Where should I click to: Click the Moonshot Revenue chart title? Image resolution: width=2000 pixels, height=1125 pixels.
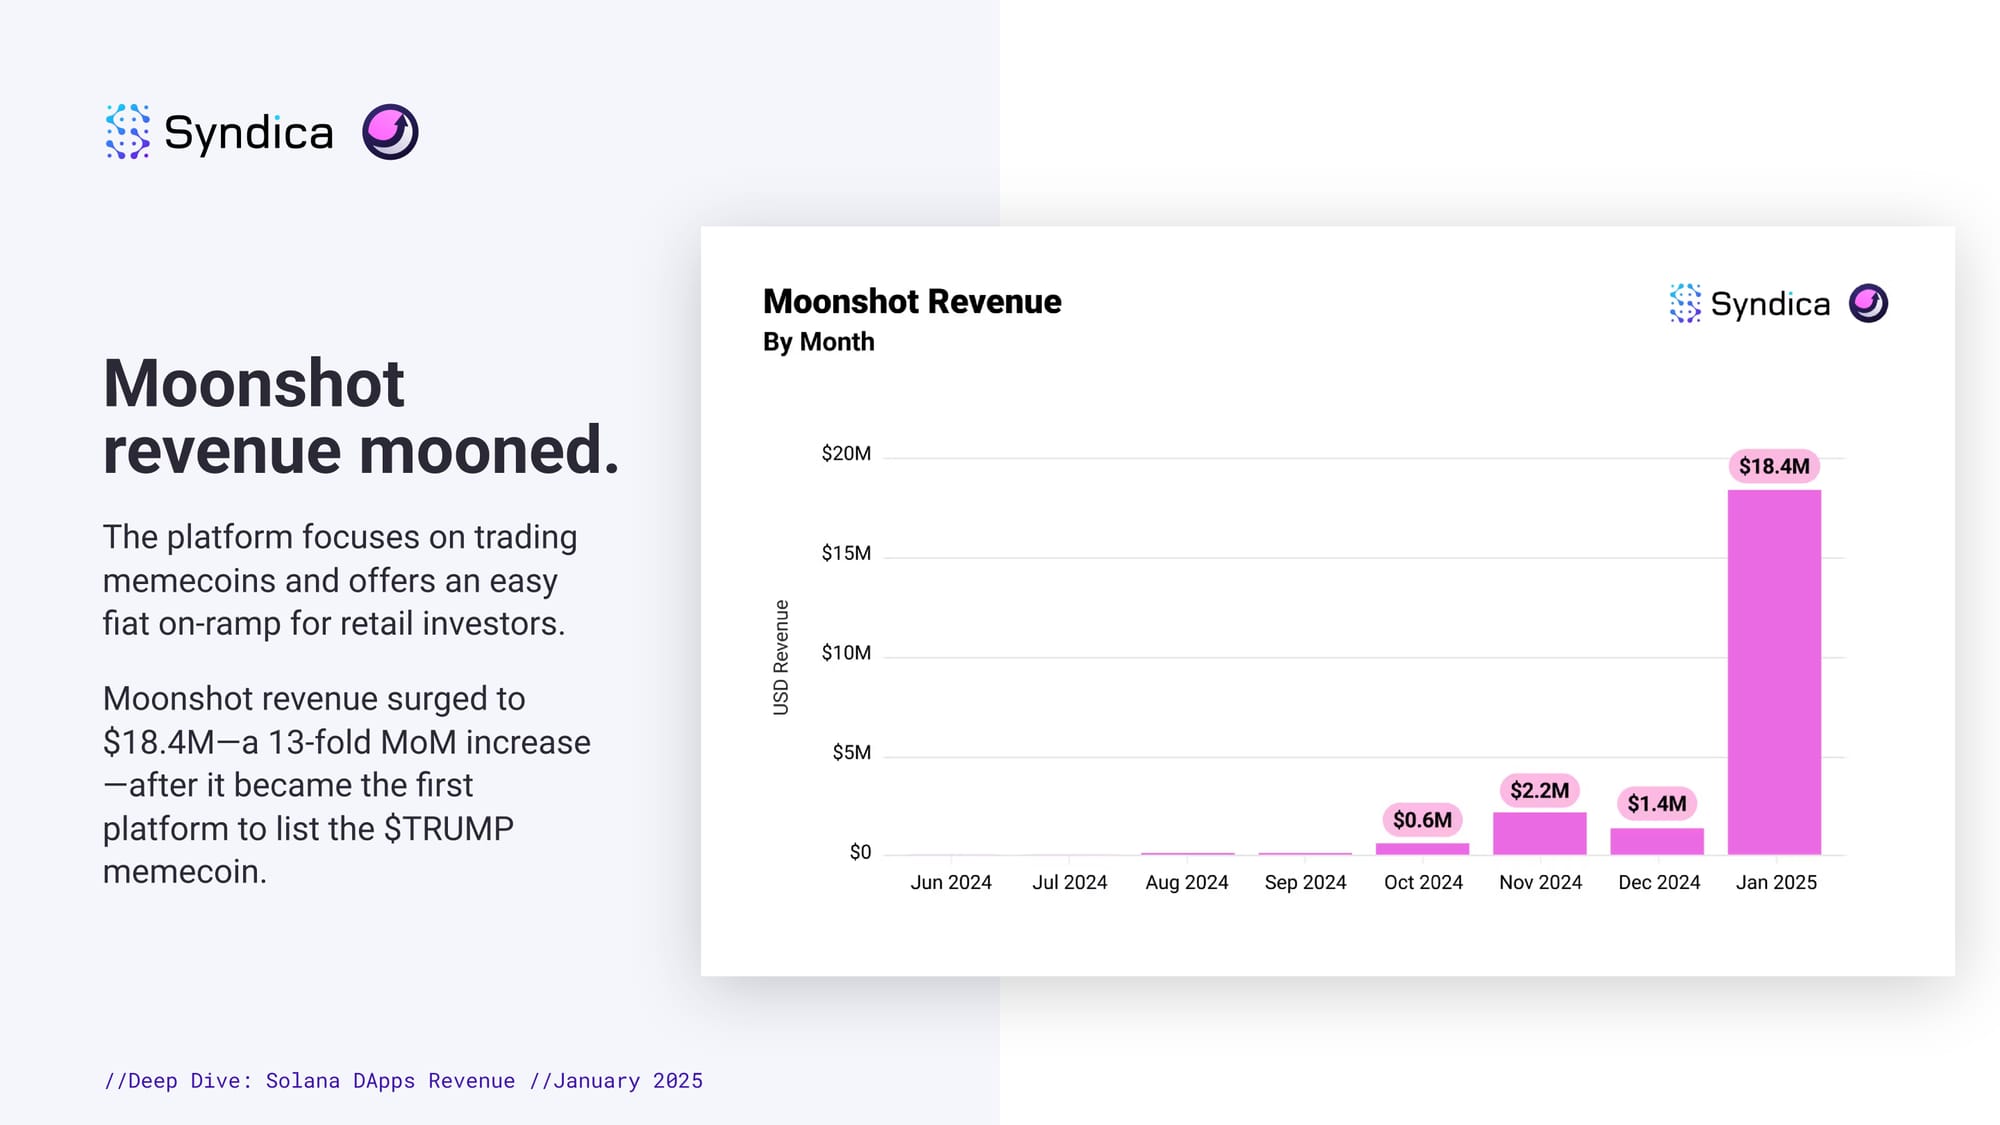click(x=912, y=301)
